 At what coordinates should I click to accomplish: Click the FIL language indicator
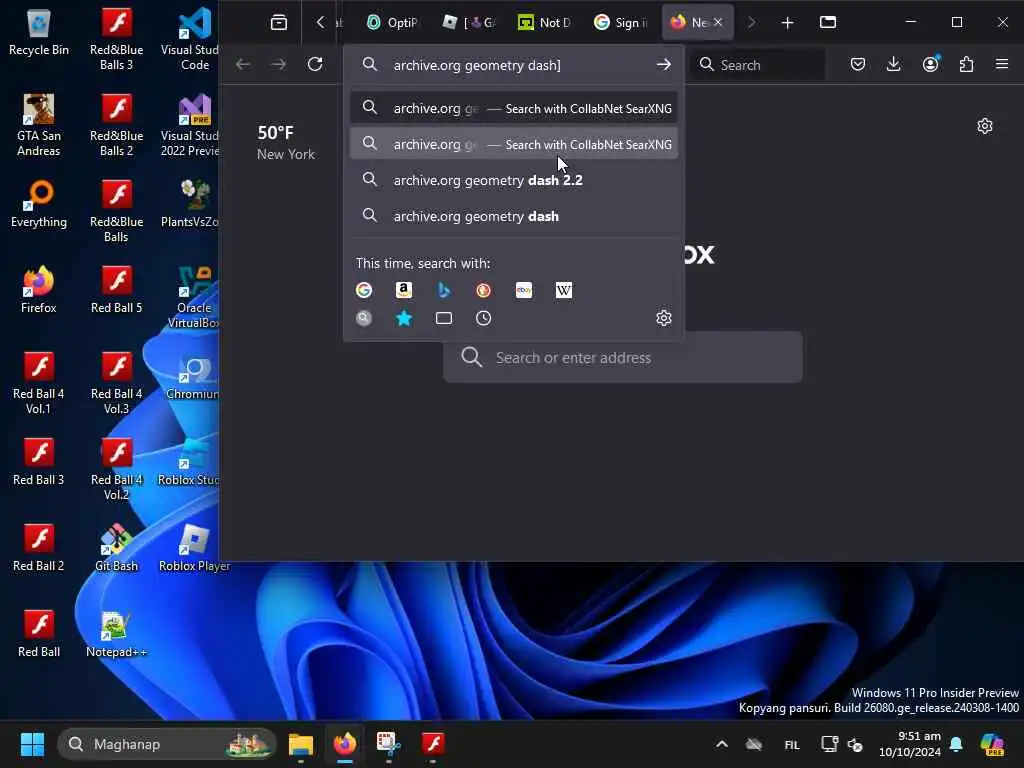(x=792, y=744)
